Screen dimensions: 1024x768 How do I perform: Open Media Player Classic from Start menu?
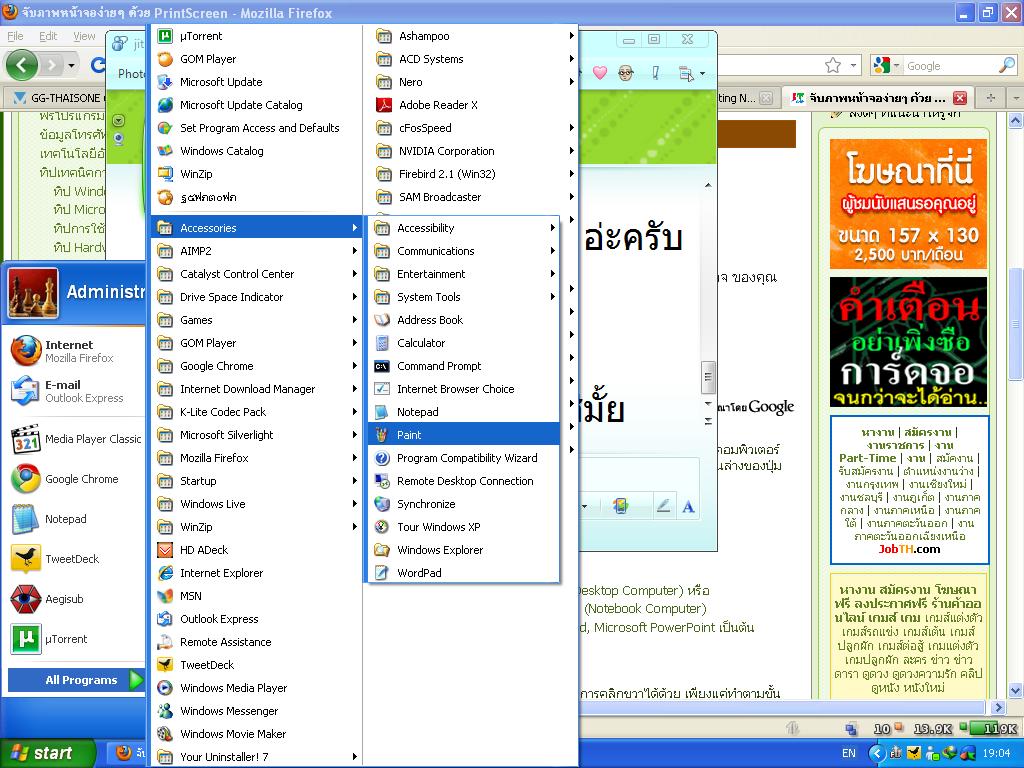pos(75,439)
